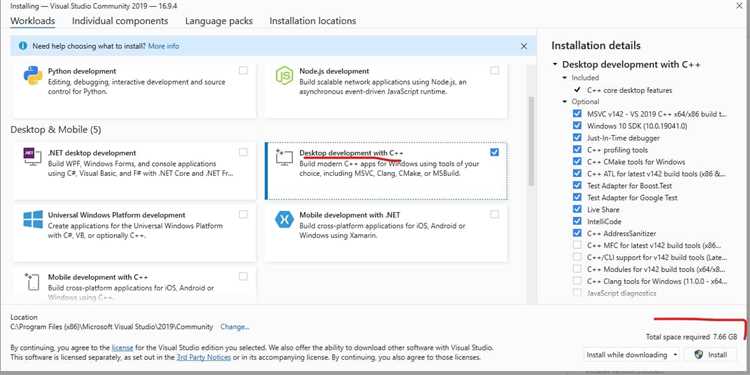This screenshot has height=375, width=750.
Task: Enable the Python development workload checkbox
Action: tap(243, 71)
